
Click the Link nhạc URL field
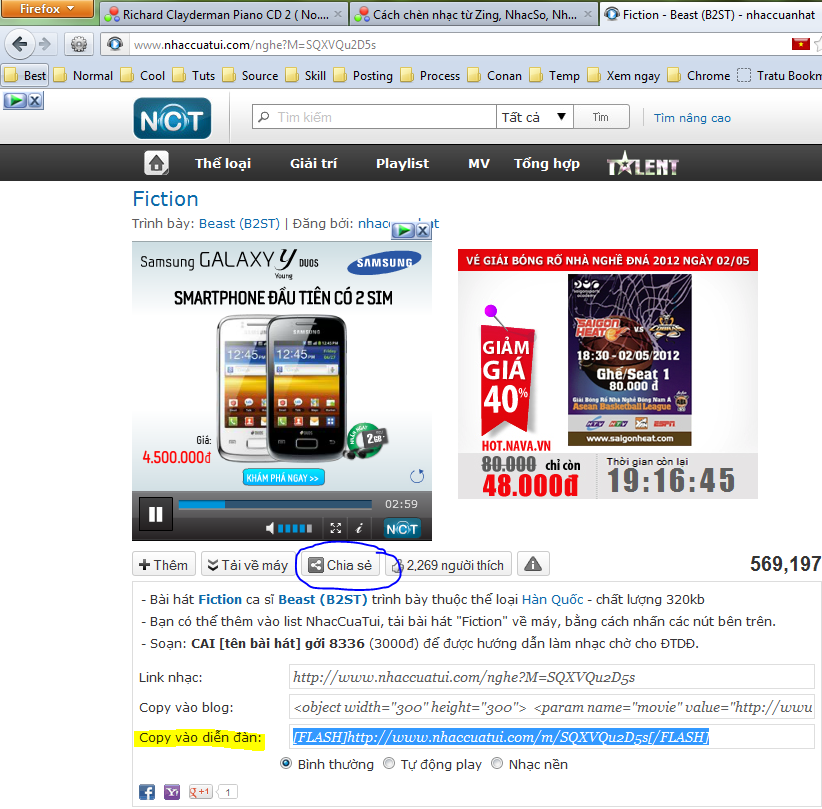point(551,677)
